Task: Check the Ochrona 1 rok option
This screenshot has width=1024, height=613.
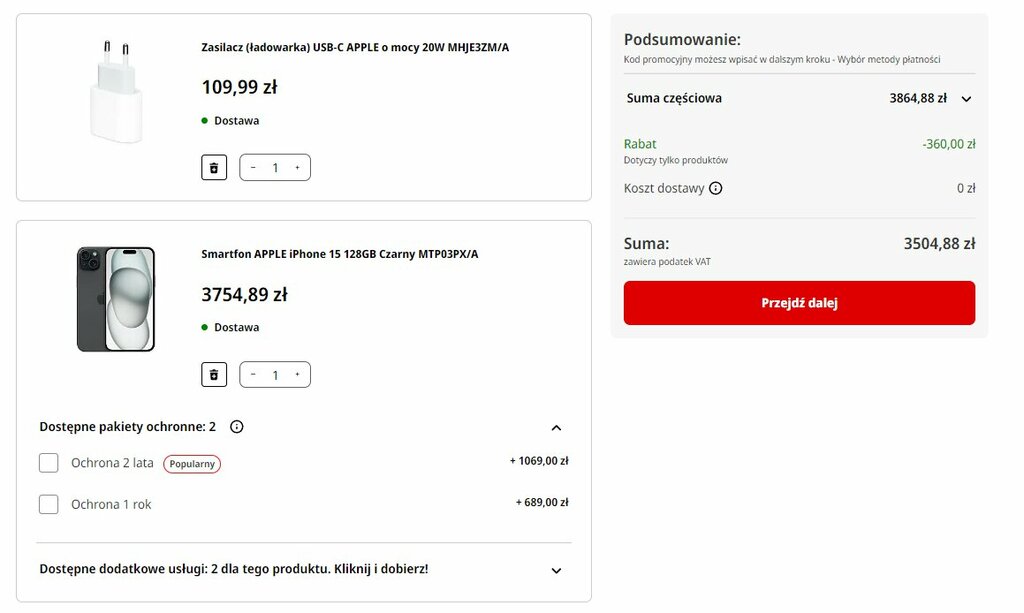Action: click(x=48, y=504)
